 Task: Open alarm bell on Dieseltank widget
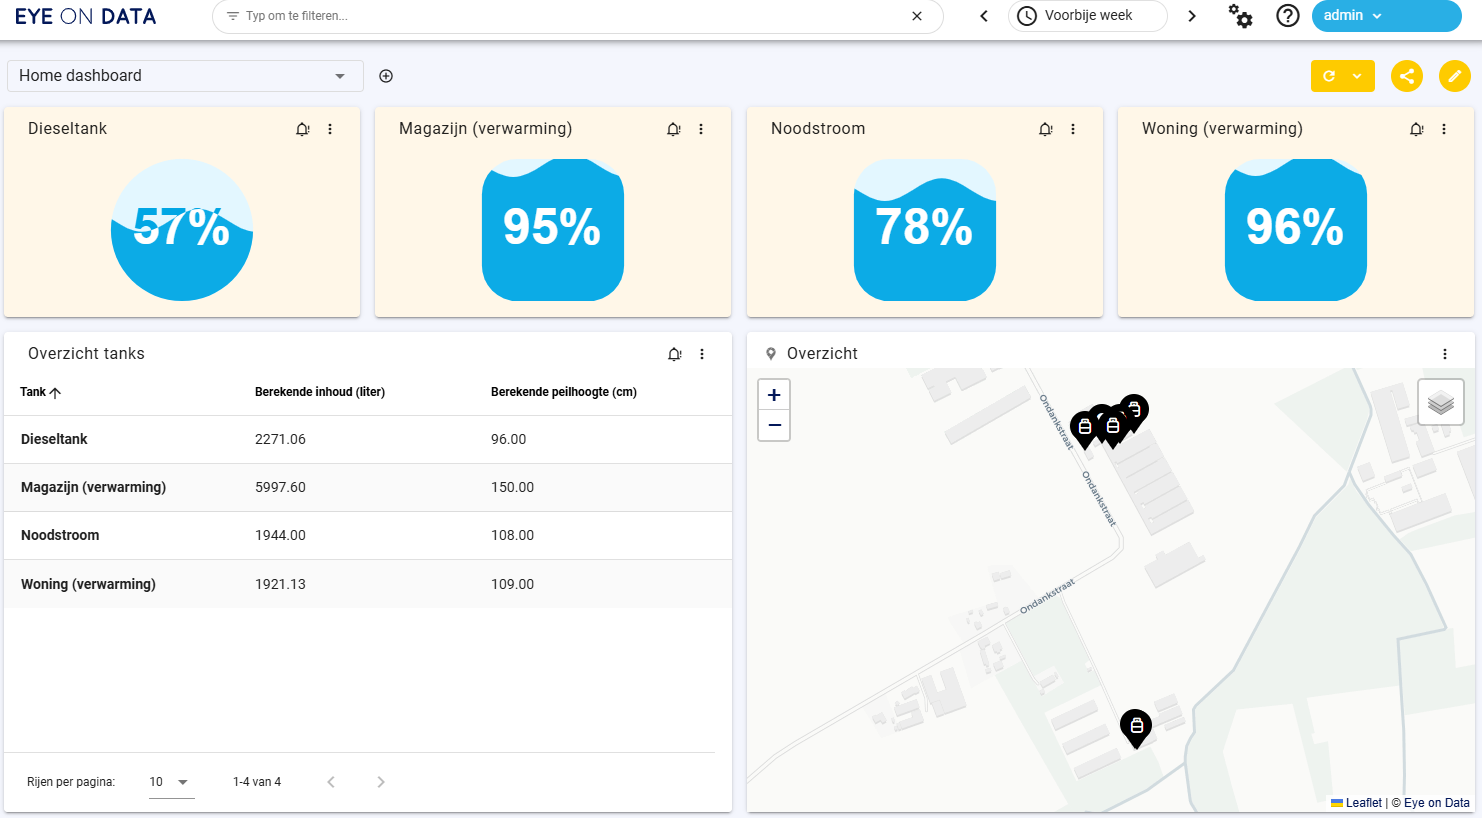pyautogui.click(x=302, y=129)
